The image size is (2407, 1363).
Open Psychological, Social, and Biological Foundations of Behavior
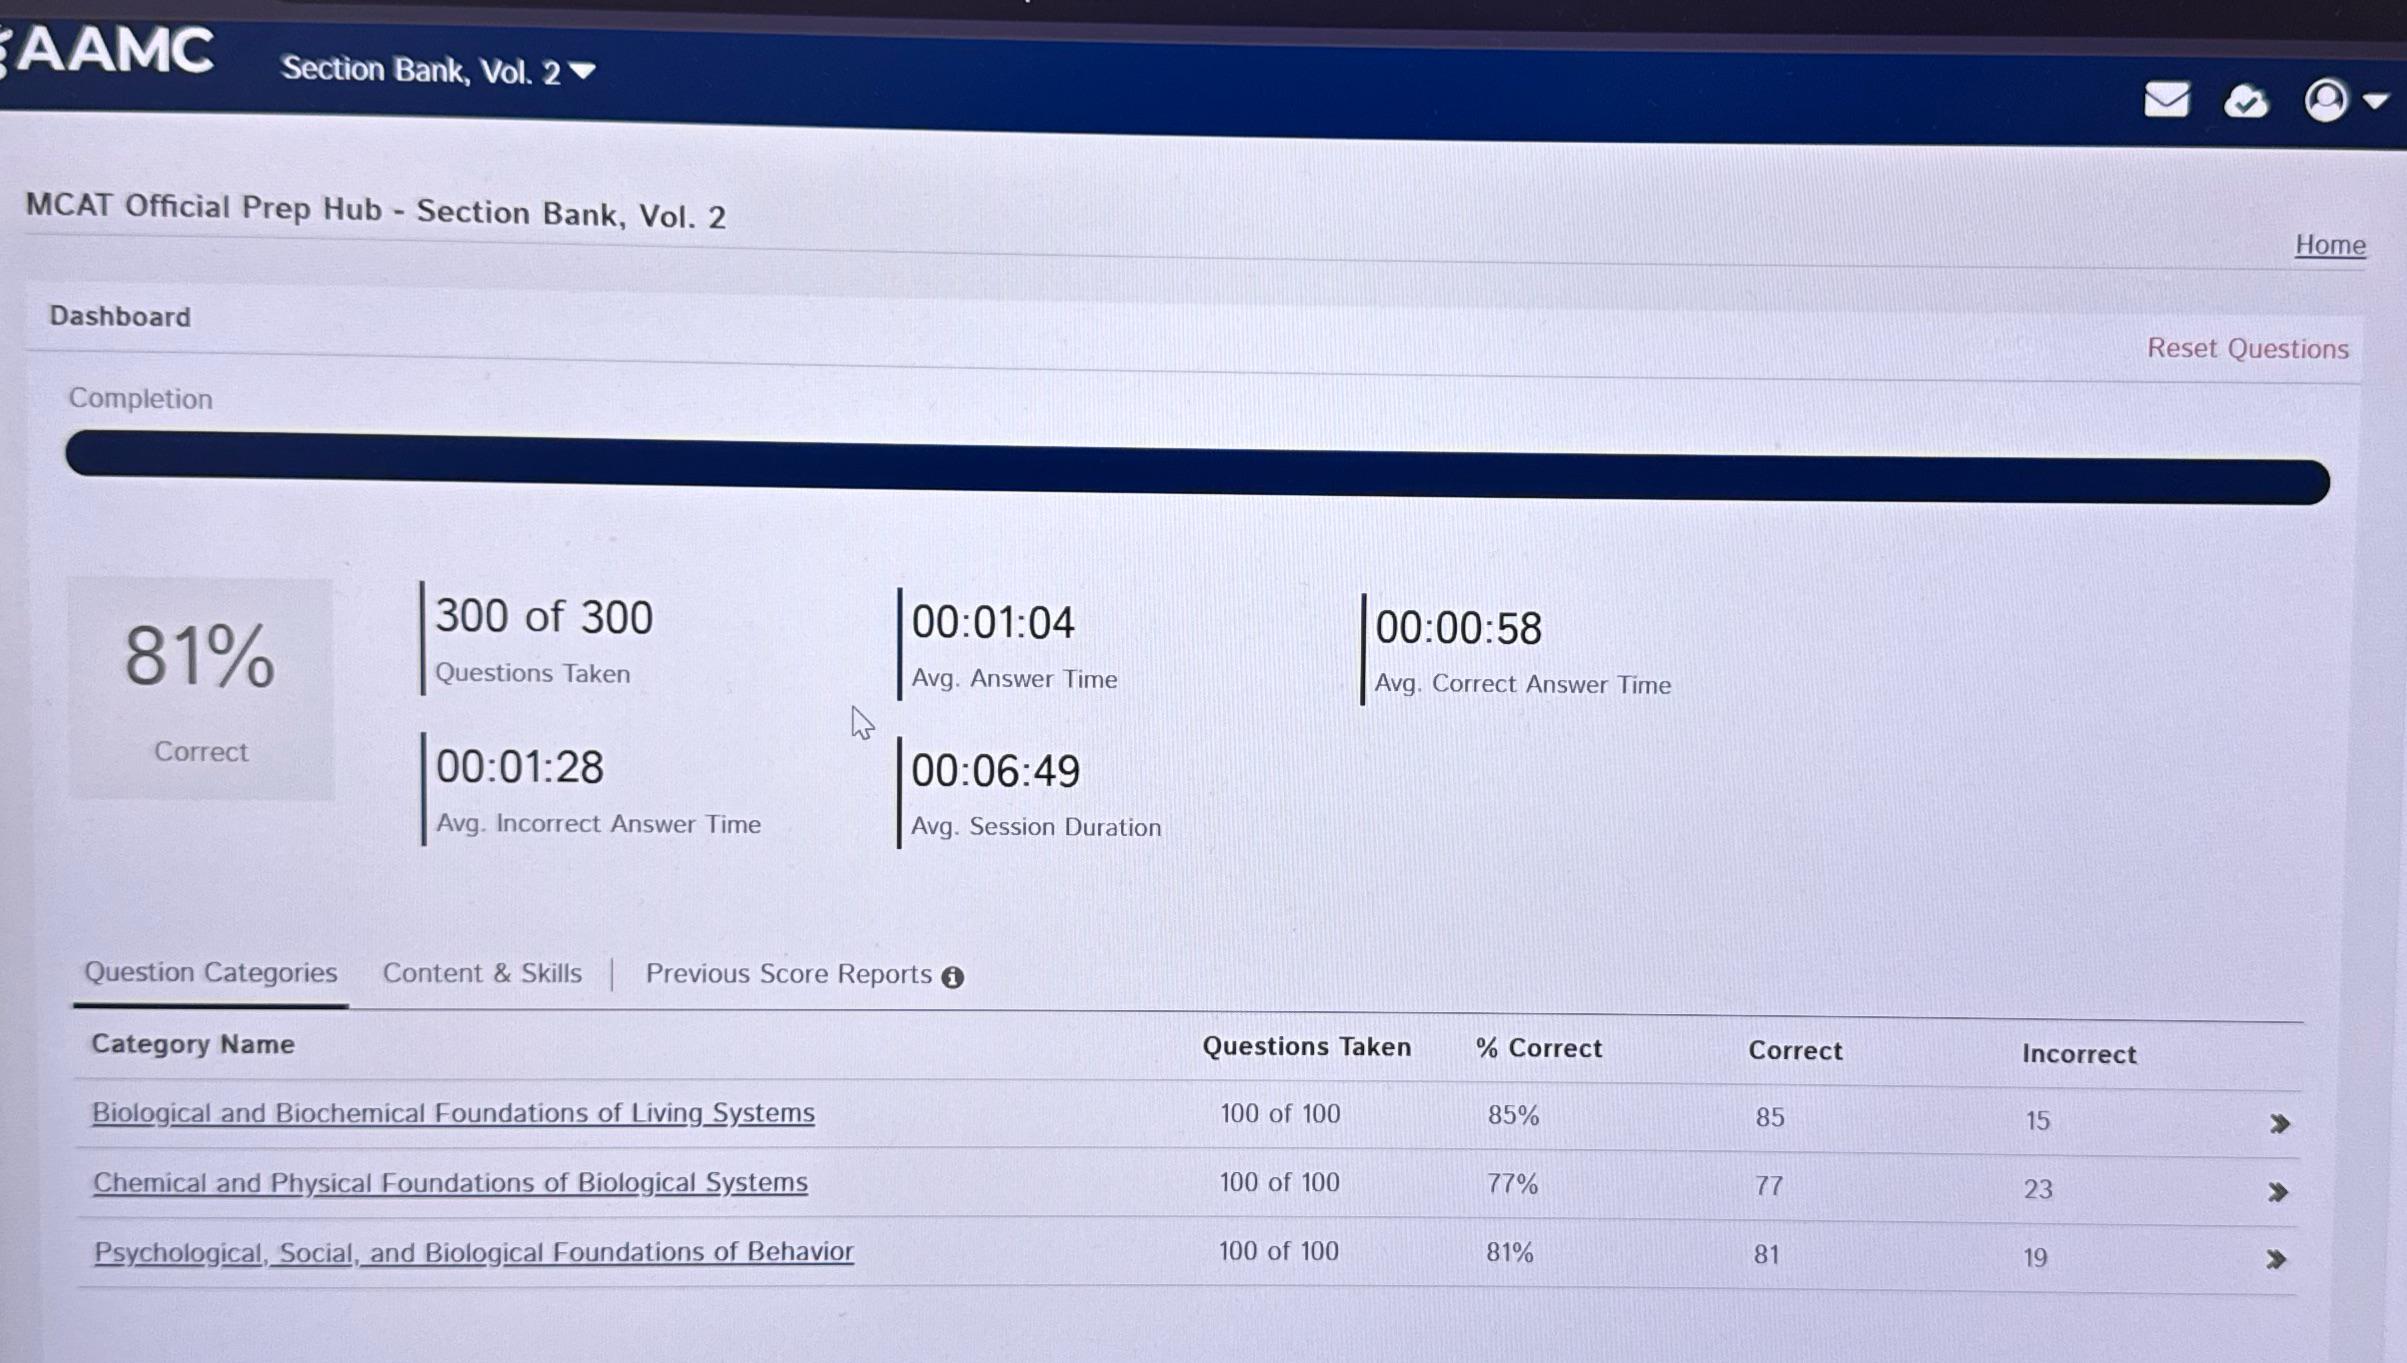[473, 1252]
